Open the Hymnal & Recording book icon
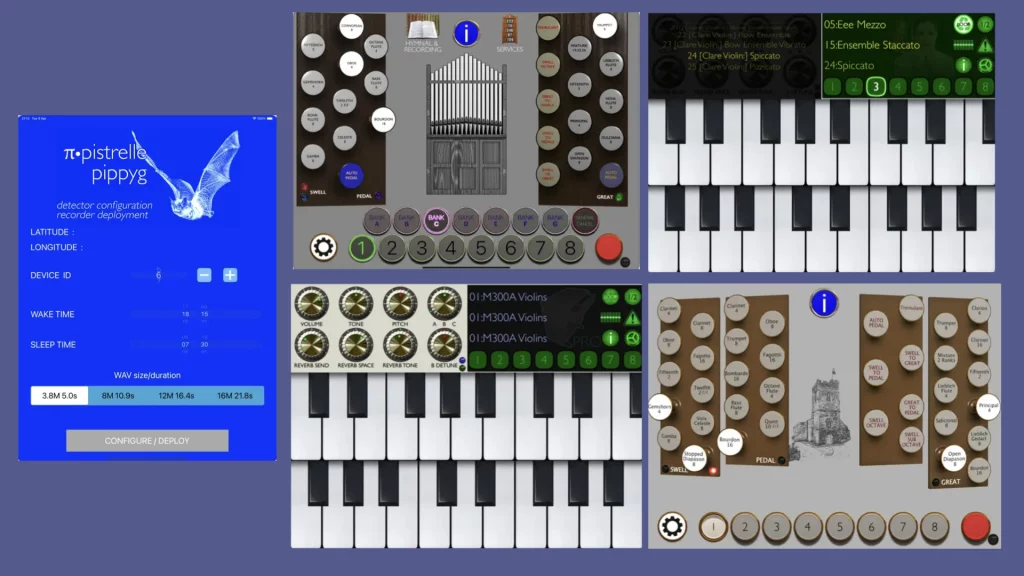 pyautogui.click(x=422, y=30)
